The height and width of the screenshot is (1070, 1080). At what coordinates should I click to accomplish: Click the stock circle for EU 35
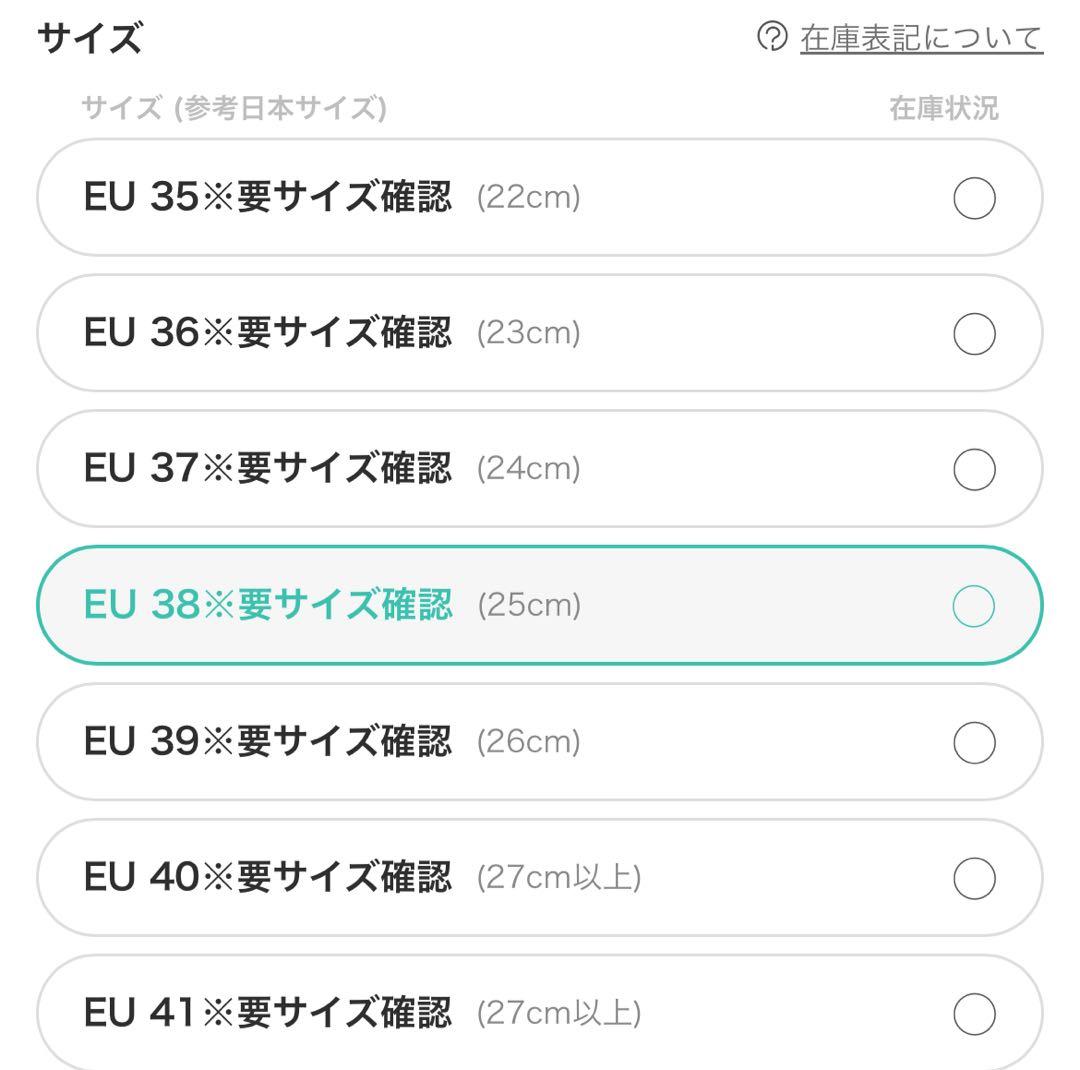pos(974,198)
